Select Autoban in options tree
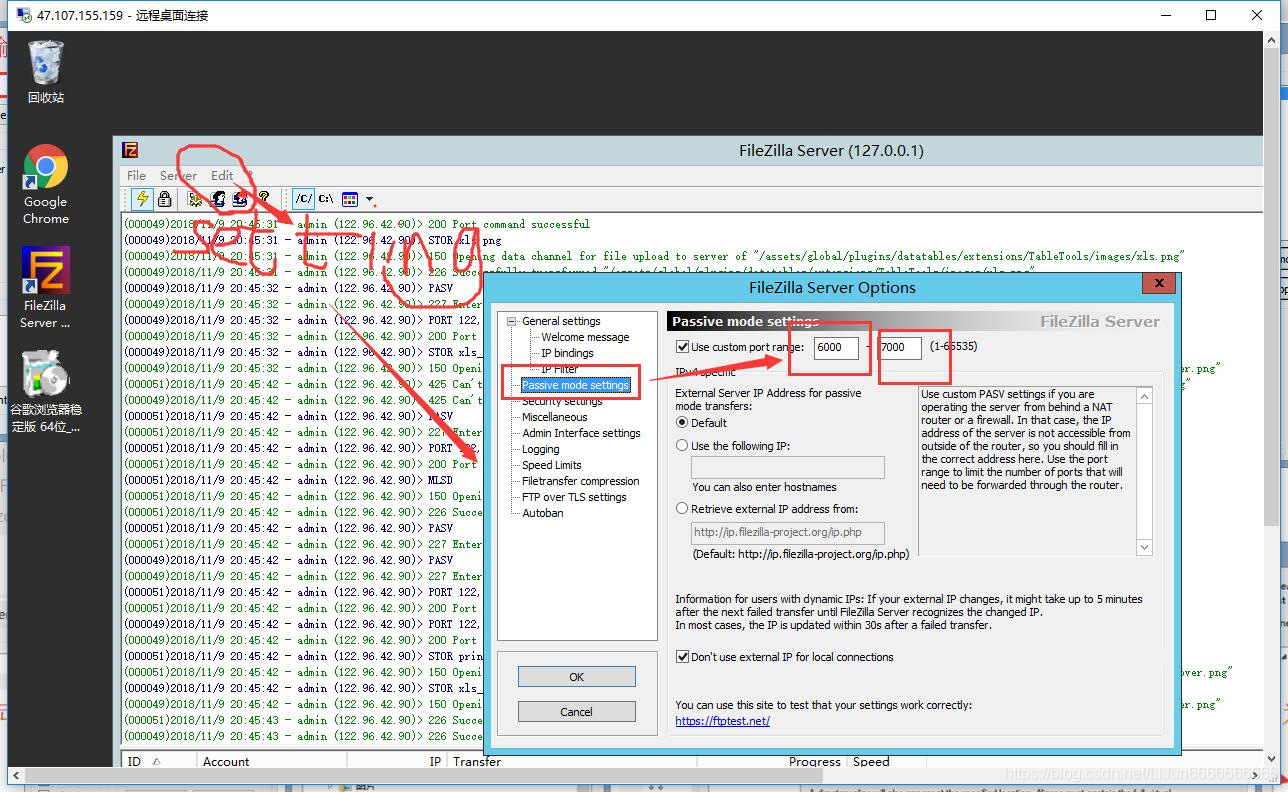This screenshot has height=792, width=1288. pos(543,513)
